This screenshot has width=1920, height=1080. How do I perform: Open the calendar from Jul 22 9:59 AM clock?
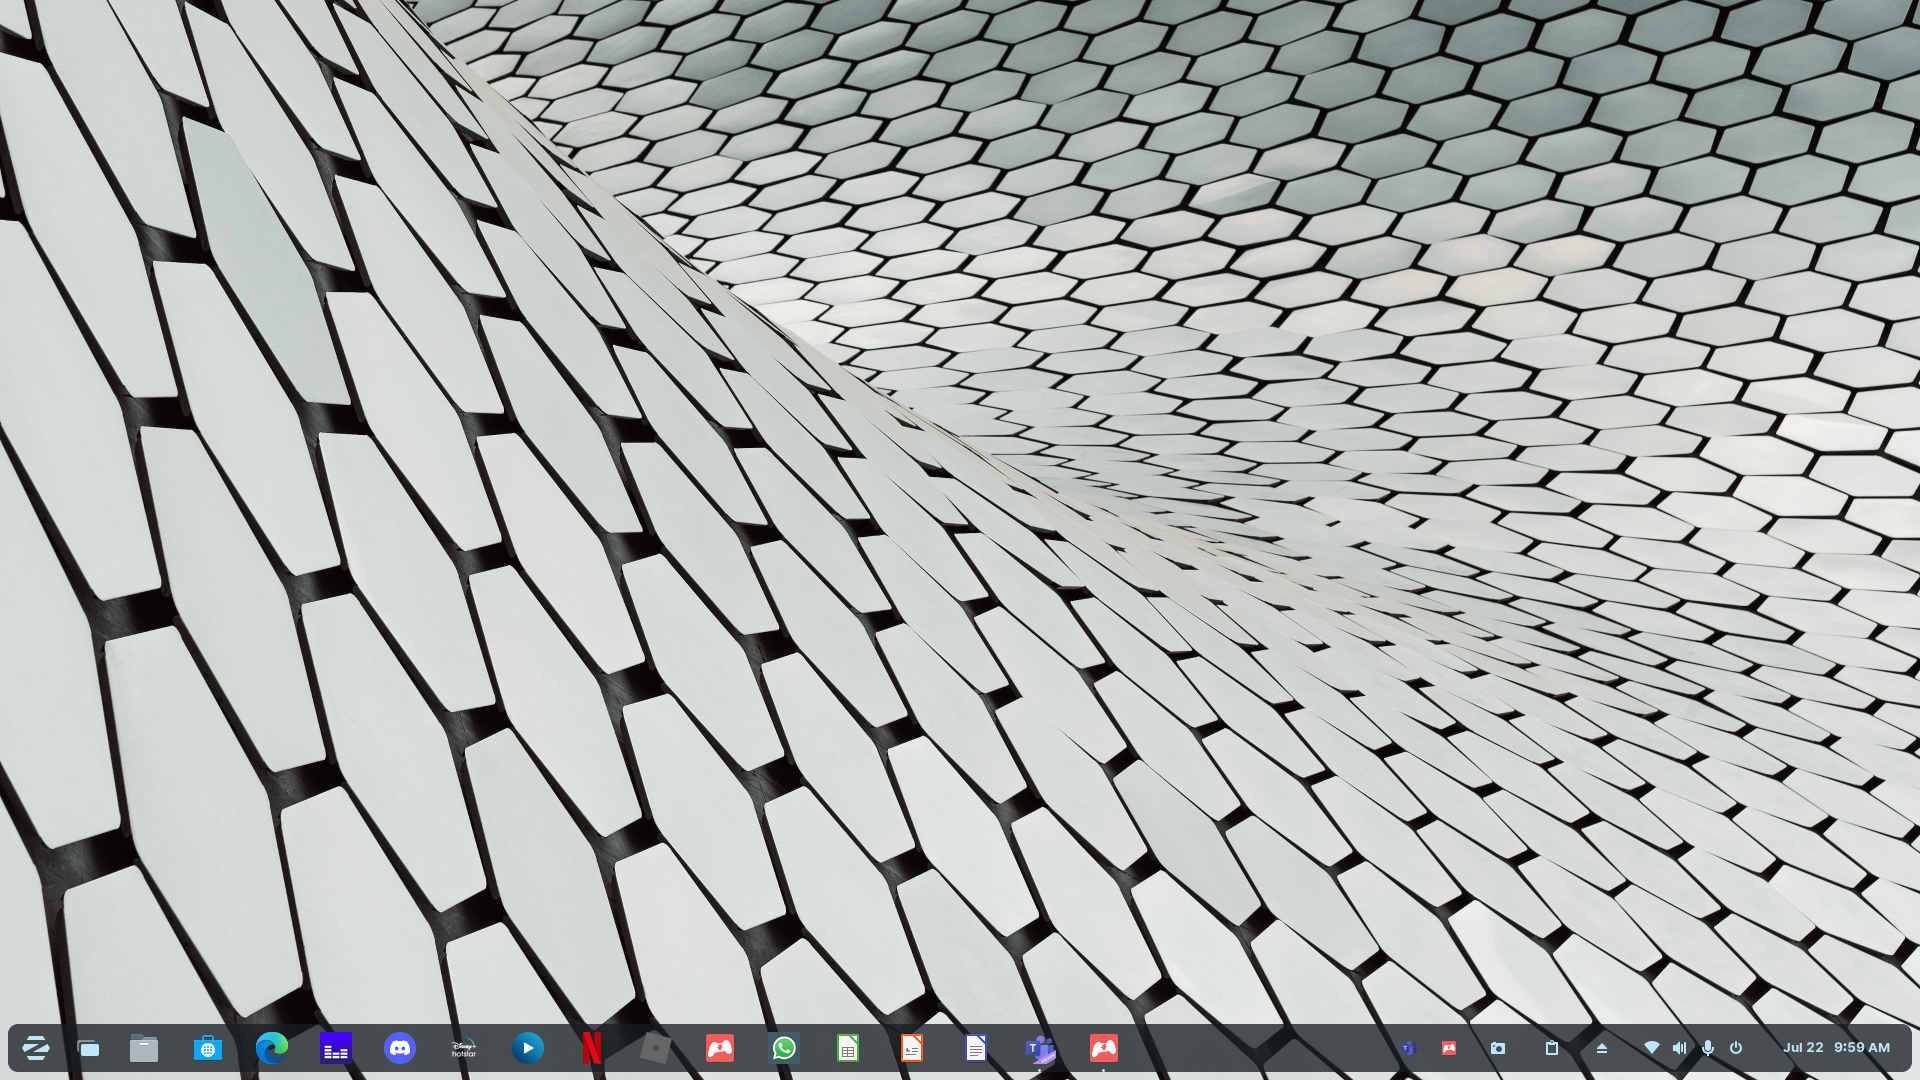click(x=1837, y=1048)
